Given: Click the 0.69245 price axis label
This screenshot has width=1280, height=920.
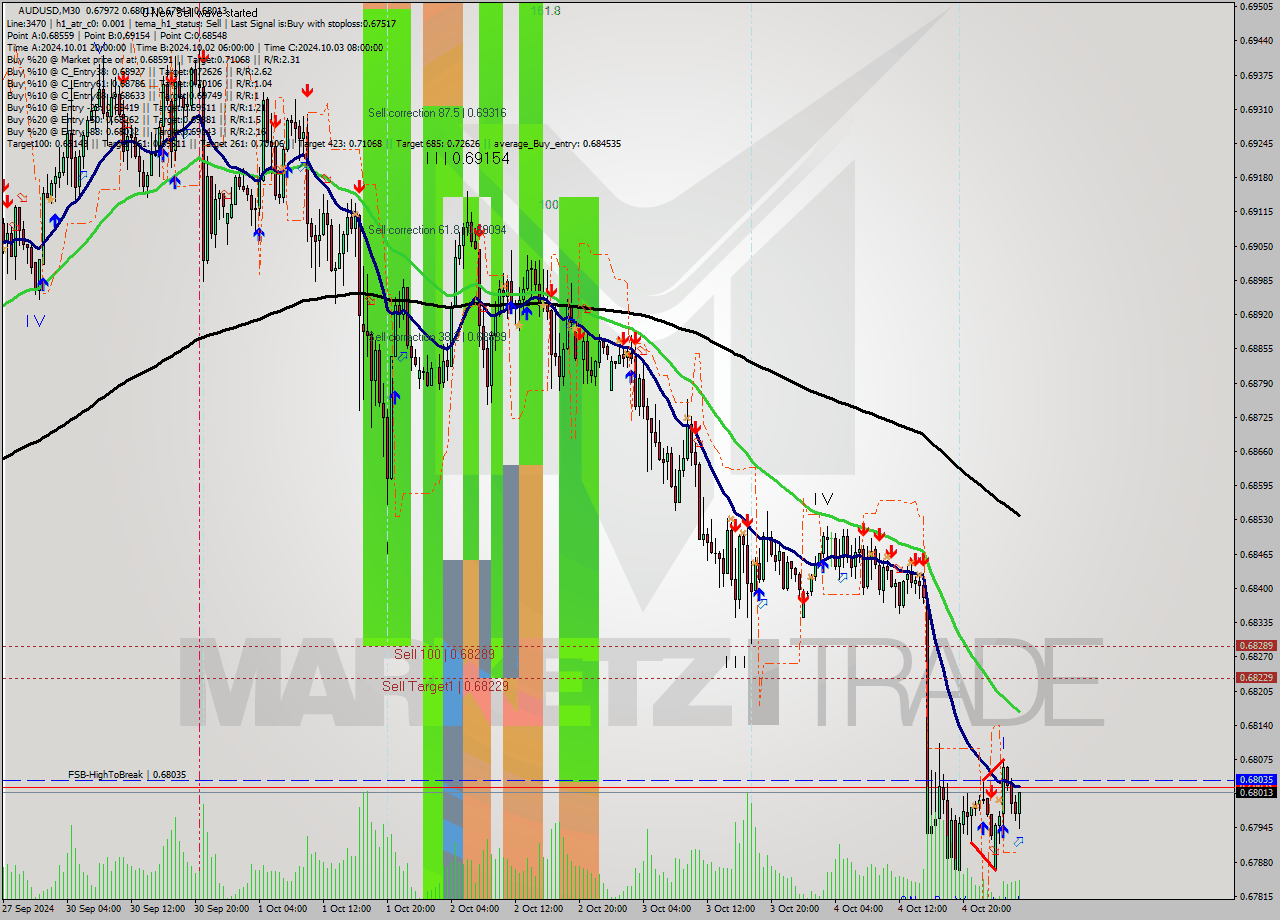Looking at the screenshot, I should click(x=1256, y=143).
